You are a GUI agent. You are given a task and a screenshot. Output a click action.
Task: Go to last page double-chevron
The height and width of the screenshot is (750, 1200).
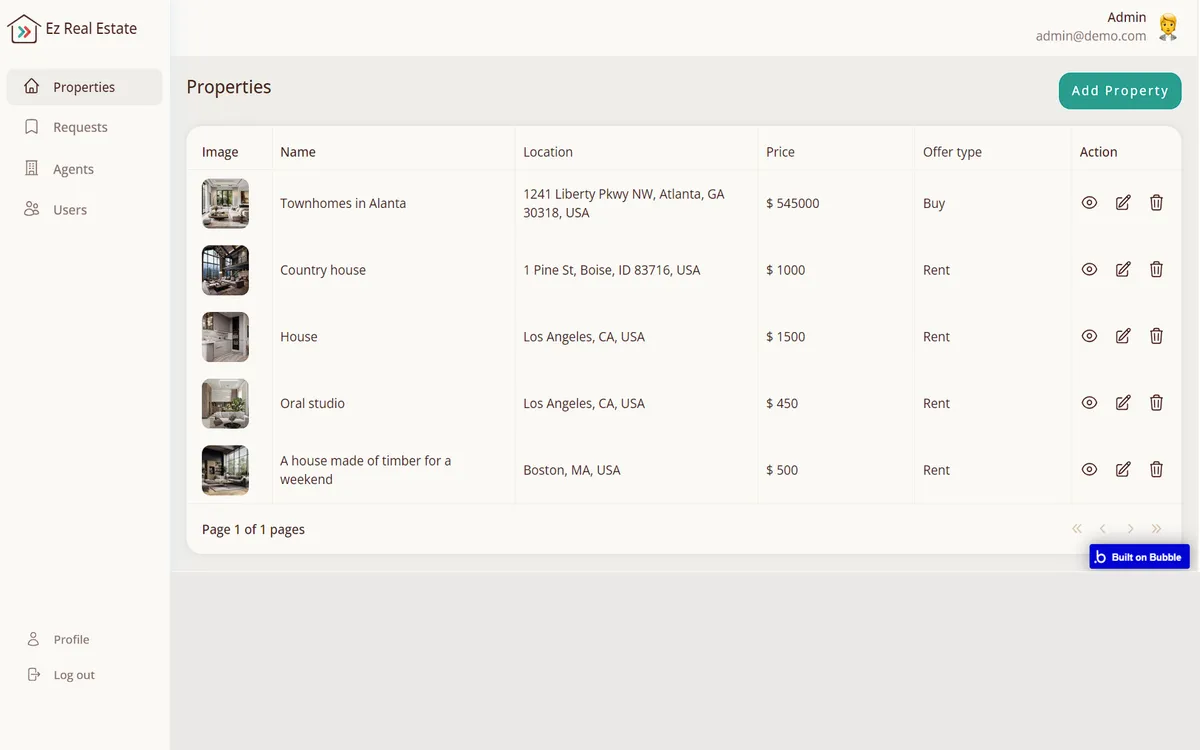(x=1157, y=529)
